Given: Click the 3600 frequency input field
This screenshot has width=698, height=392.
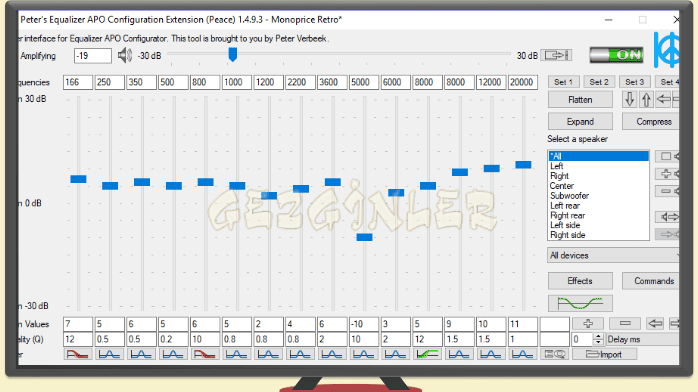Looking at the screenshot, I should [x=332, y=82].
